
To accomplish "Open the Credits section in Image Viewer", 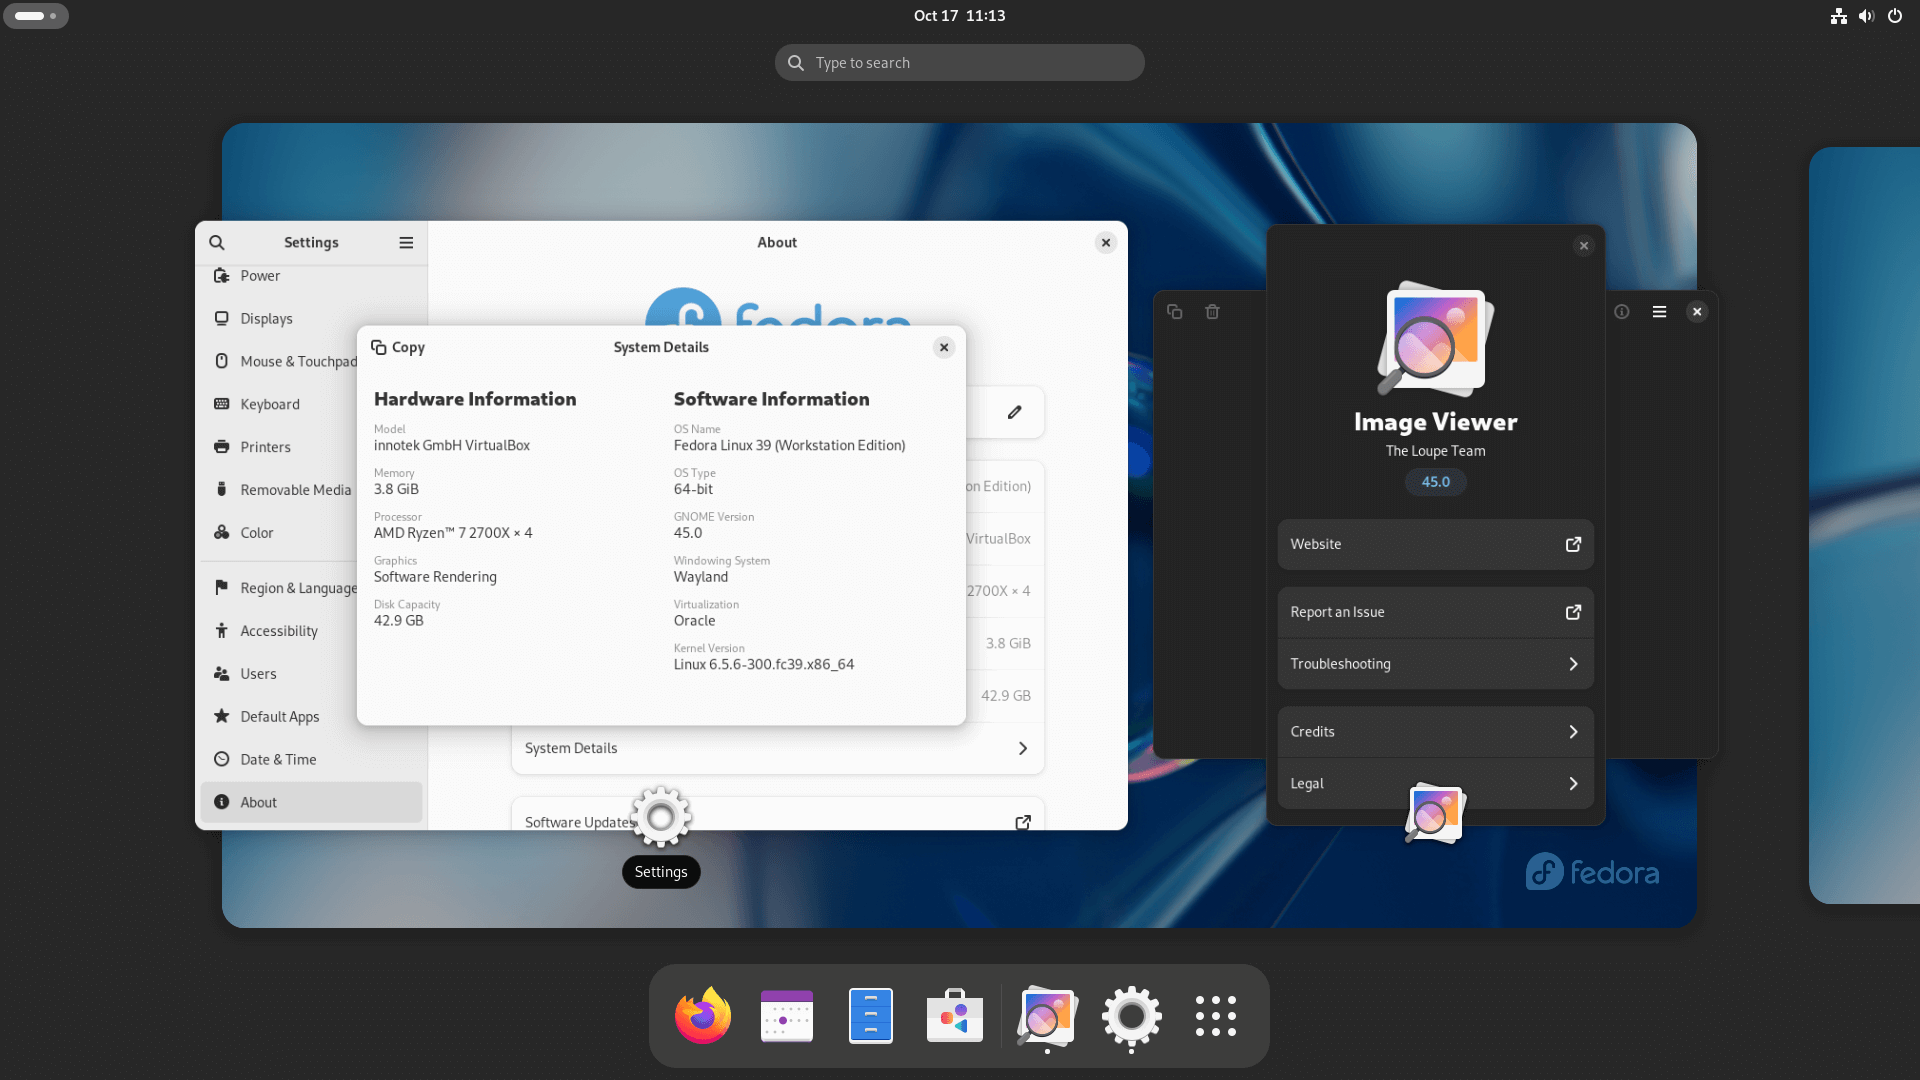I will click(x=1435, y=731).
